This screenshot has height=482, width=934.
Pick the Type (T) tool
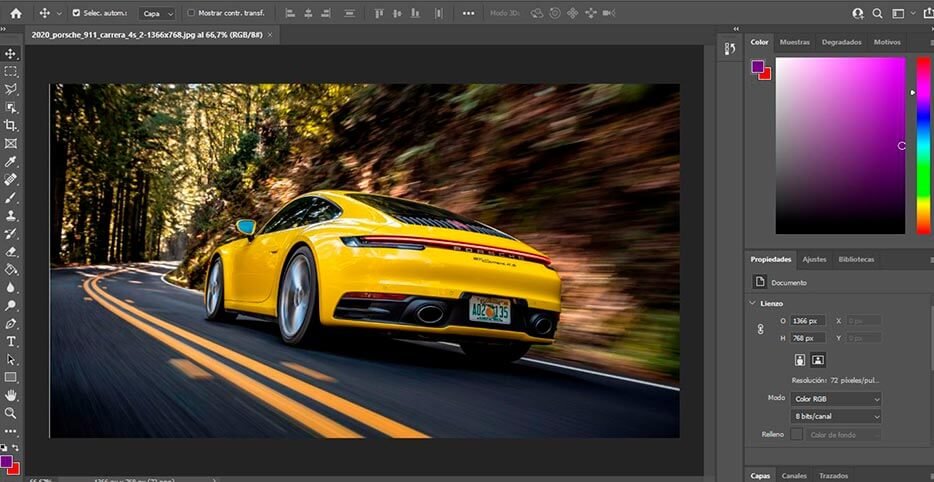[x=11, y=341]
